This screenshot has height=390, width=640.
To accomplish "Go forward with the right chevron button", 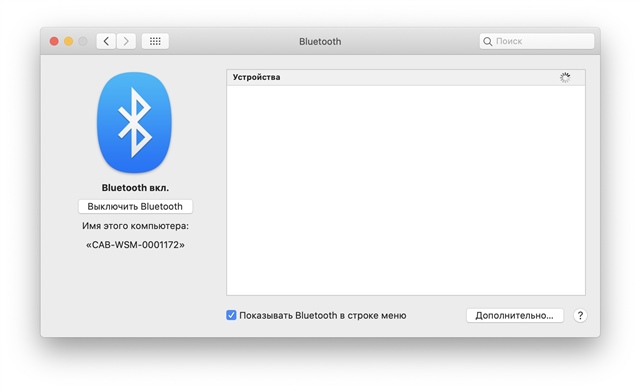I will tap(126, 41).
